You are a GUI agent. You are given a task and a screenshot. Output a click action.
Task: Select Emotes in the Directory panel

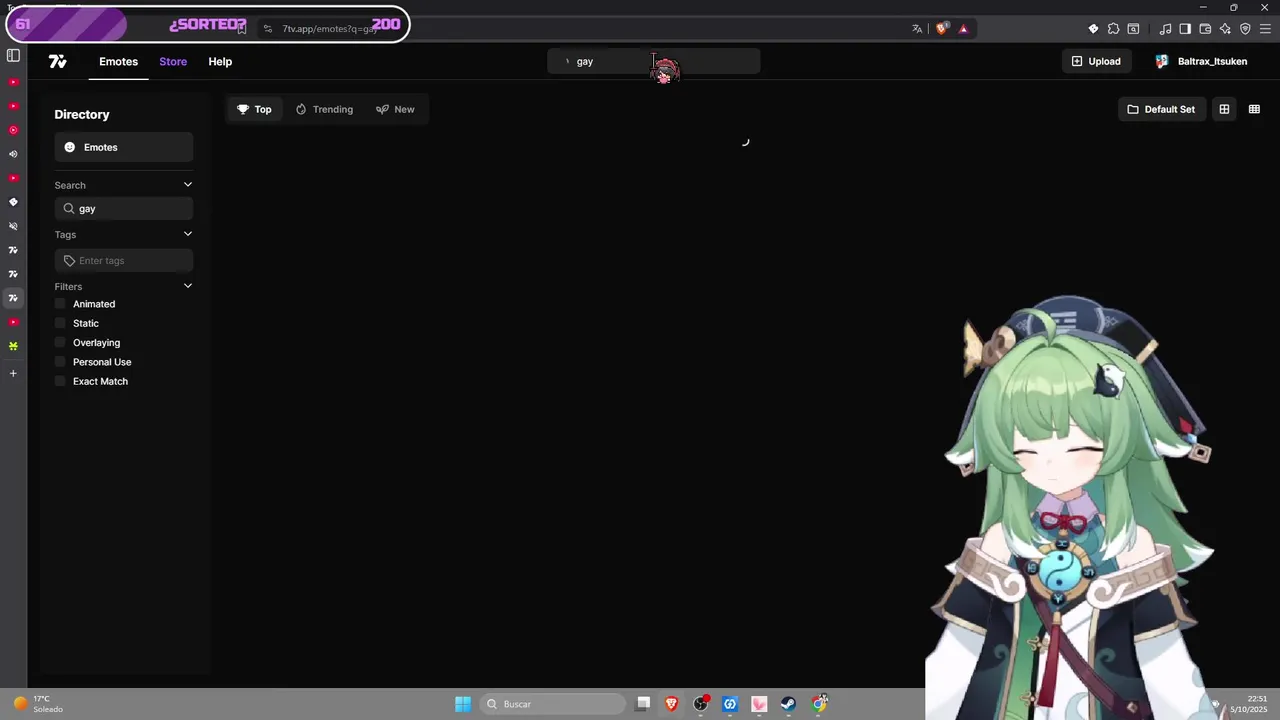pyautogui.click(x=124, y=148)
